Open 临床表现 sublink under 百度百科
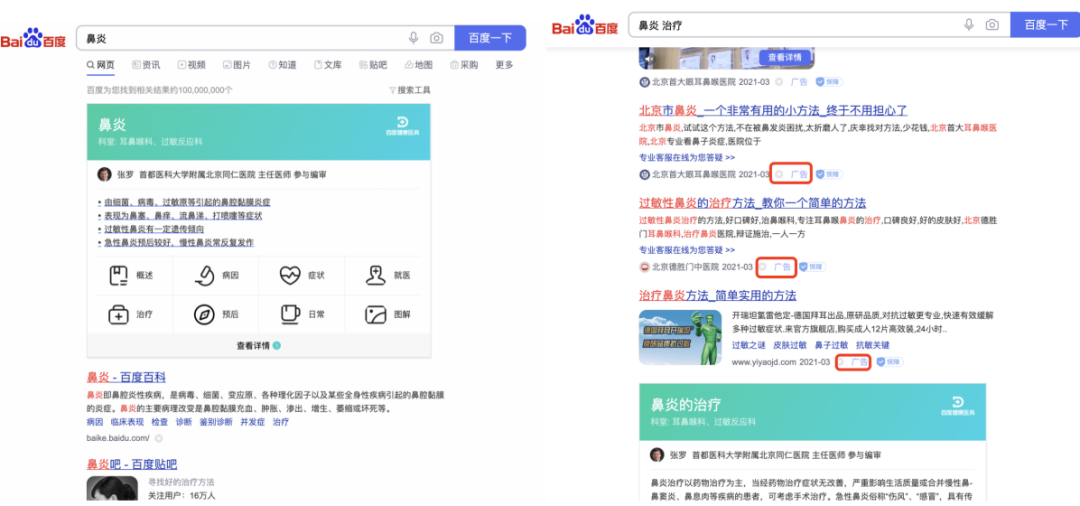Image resolution: width=1080 pixels, height=506 pixels. (127, 422)
